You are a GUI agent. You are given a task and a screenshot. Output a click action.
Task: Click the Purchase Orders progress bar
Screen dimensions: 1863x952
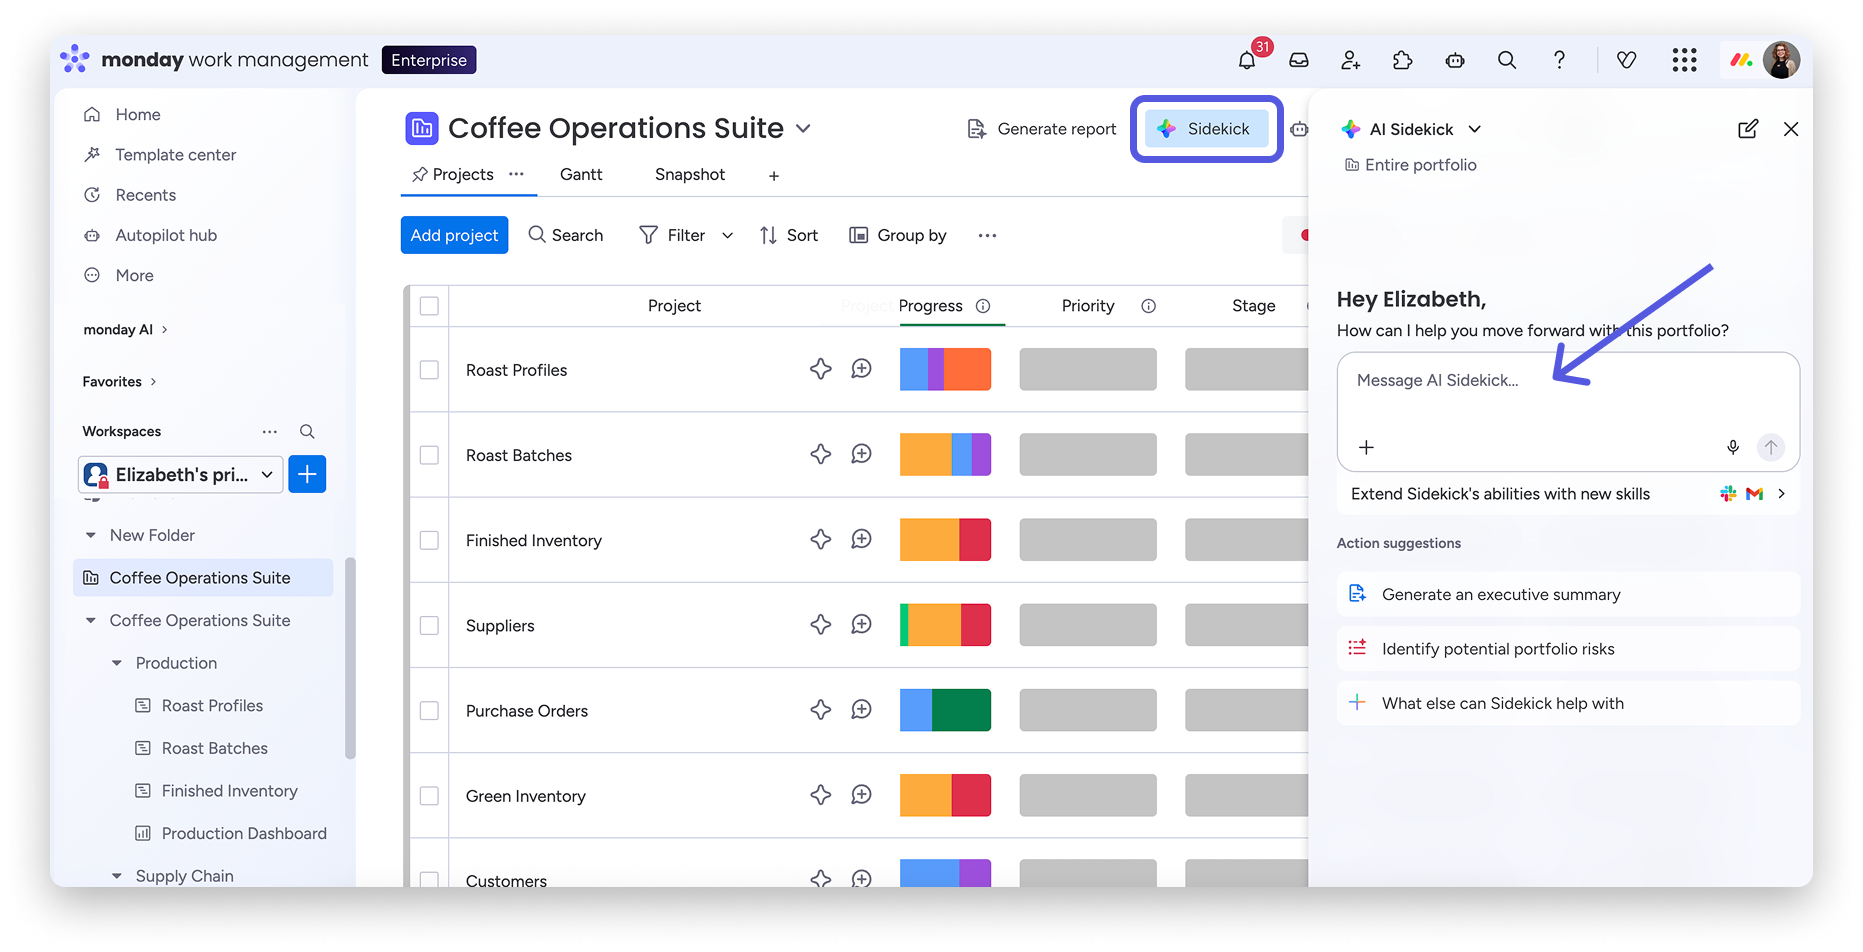945,710
